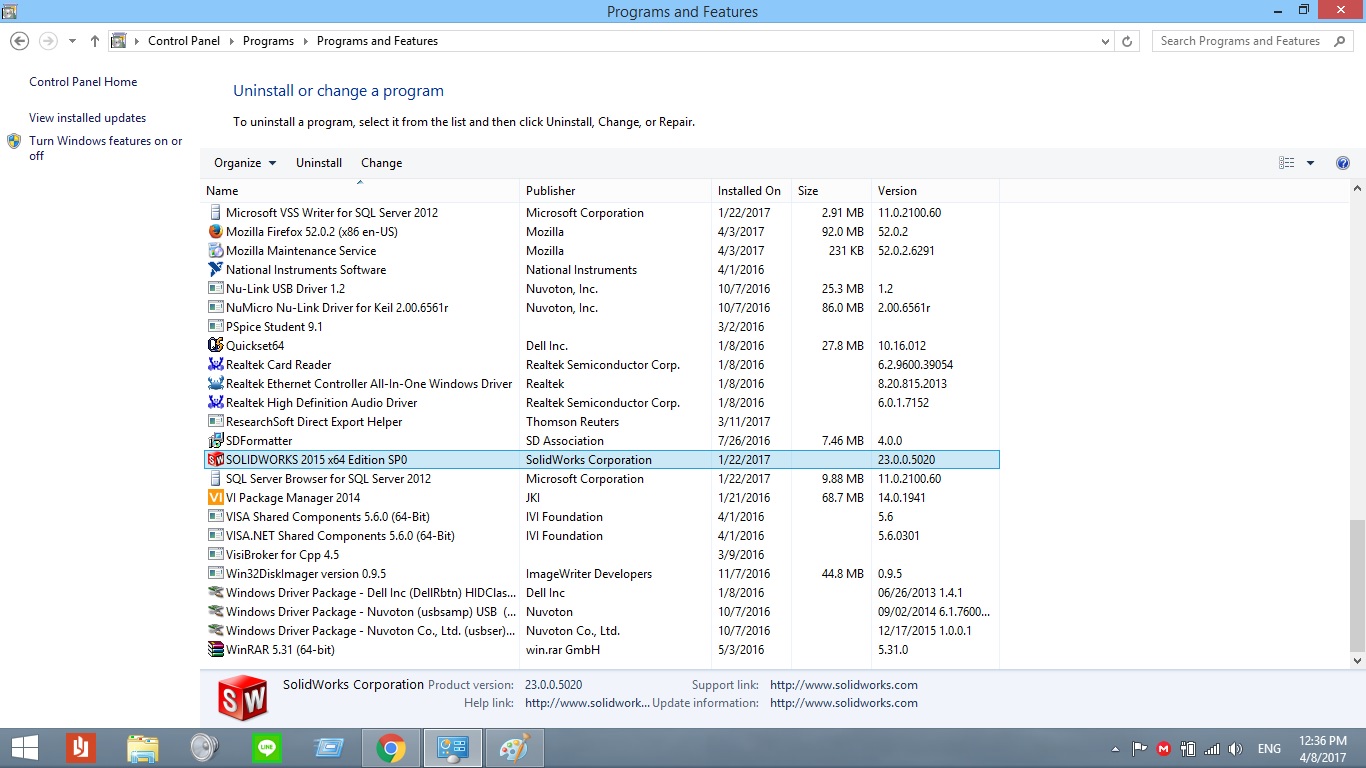Sort by the Version column header
This screenshot has width=1366, height=768.
[x=935, y=191]
